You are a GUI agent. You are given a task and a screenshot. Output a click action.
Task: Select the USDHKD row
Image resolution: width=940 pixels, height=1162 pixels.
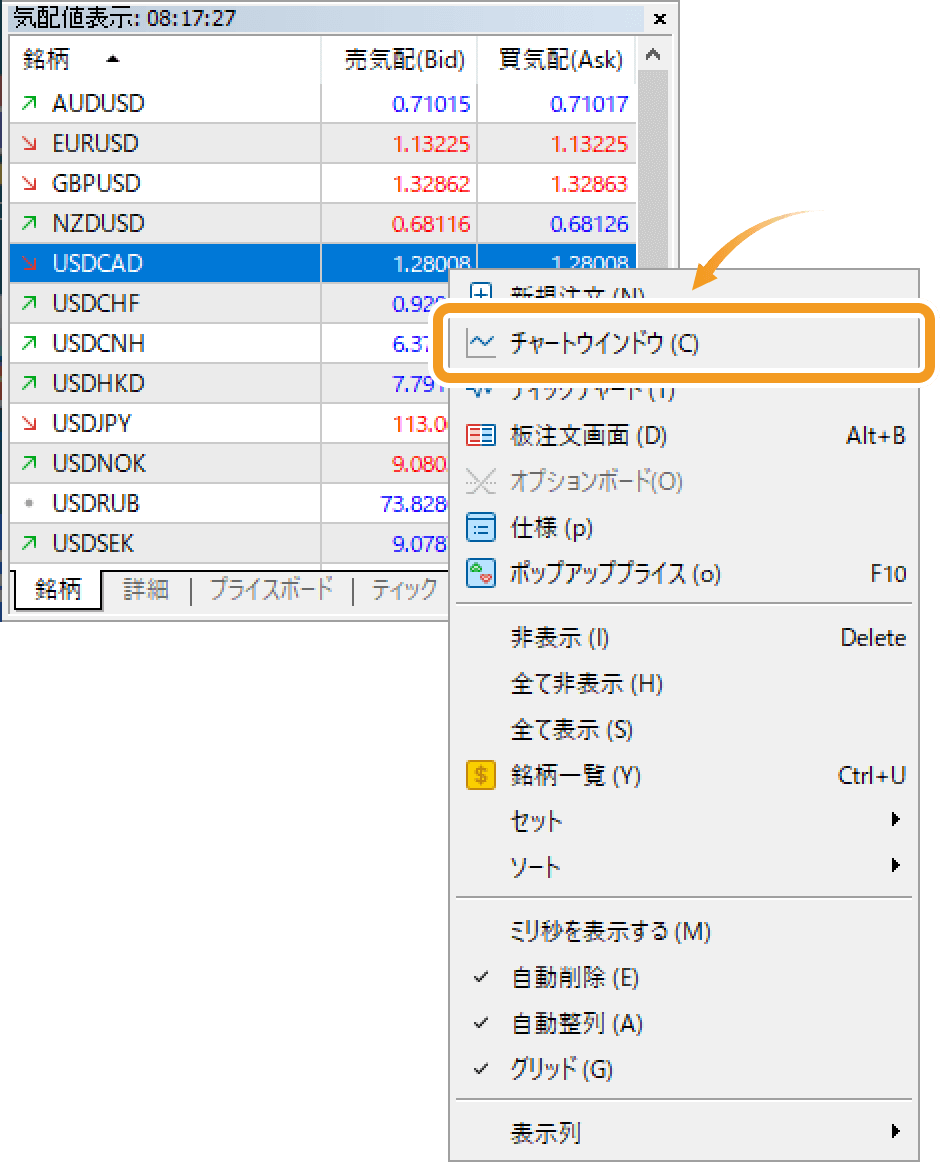(229, 384)
